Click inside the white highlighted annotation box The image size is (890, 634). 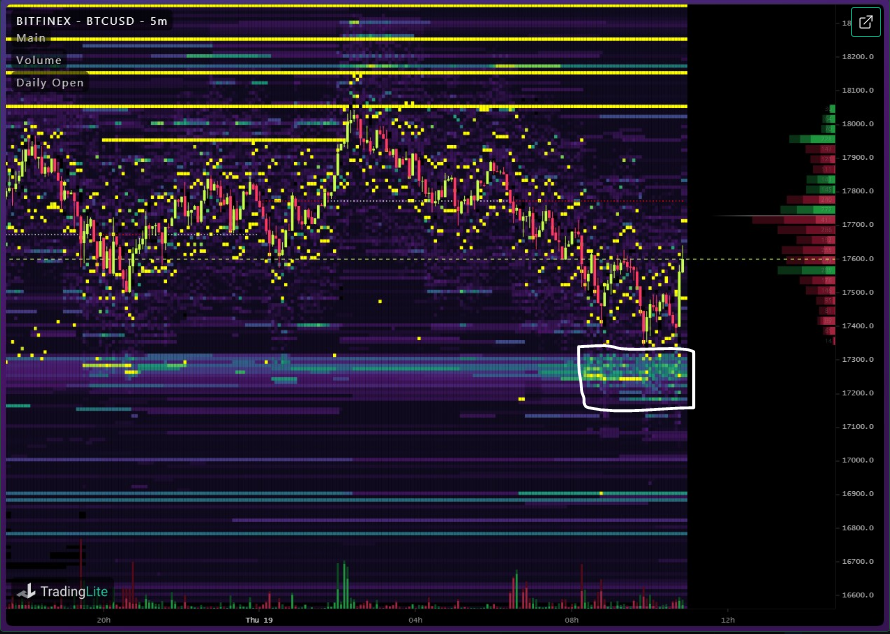pos(637,378)
